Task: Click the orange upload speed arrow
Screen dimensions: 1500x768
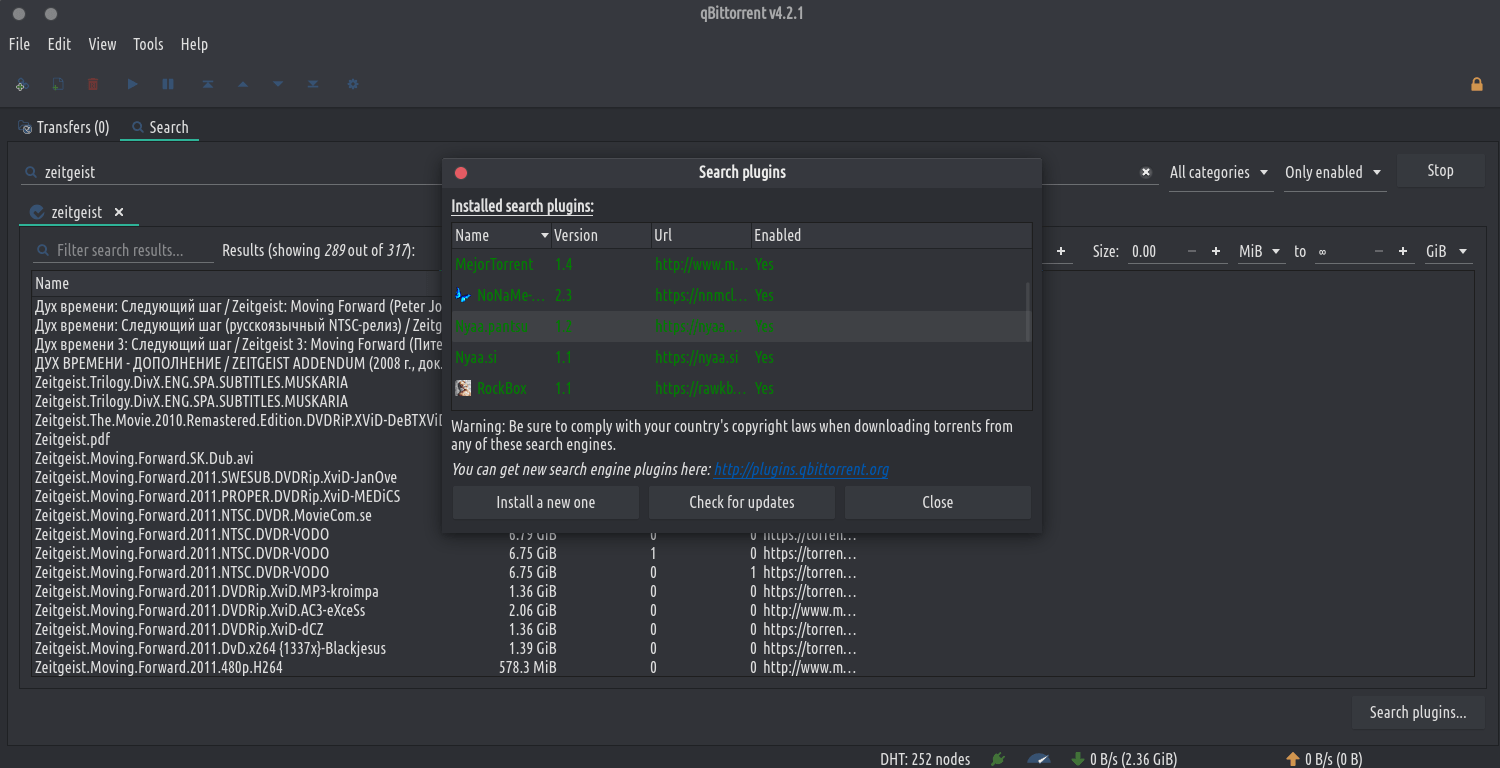Action: pyautogui.click(x=1292, y=759)
